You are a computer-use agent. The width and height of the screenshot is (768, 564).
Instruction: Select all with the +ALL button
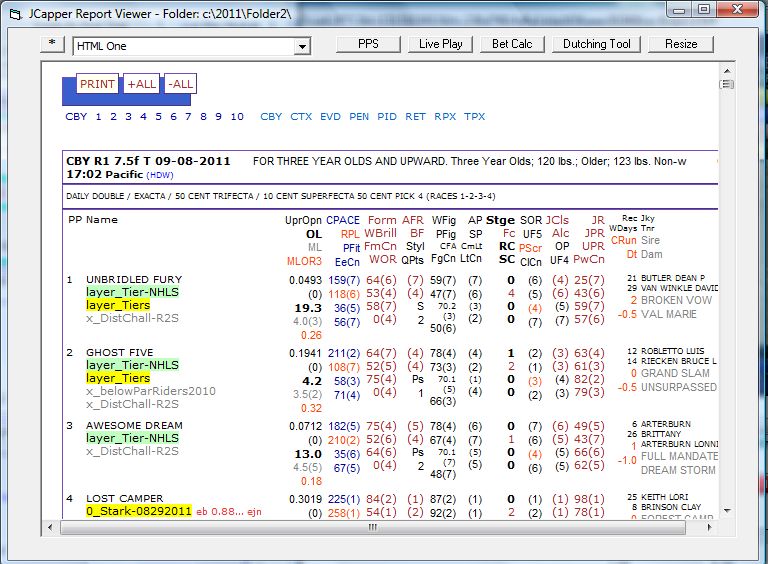click(x=141, y=84)
